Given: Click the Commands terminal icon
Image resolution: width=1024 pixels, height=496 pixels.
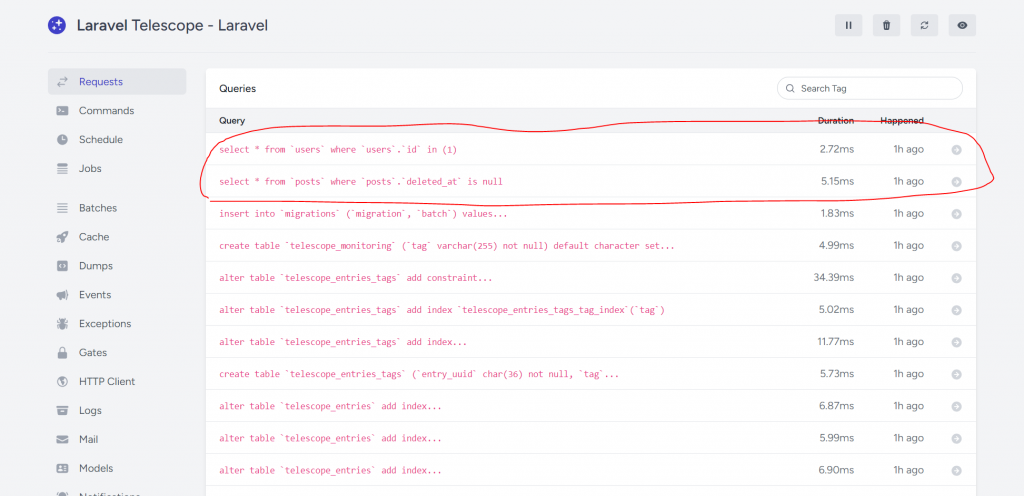Looking at the screenshot, I should coord(63,110).
